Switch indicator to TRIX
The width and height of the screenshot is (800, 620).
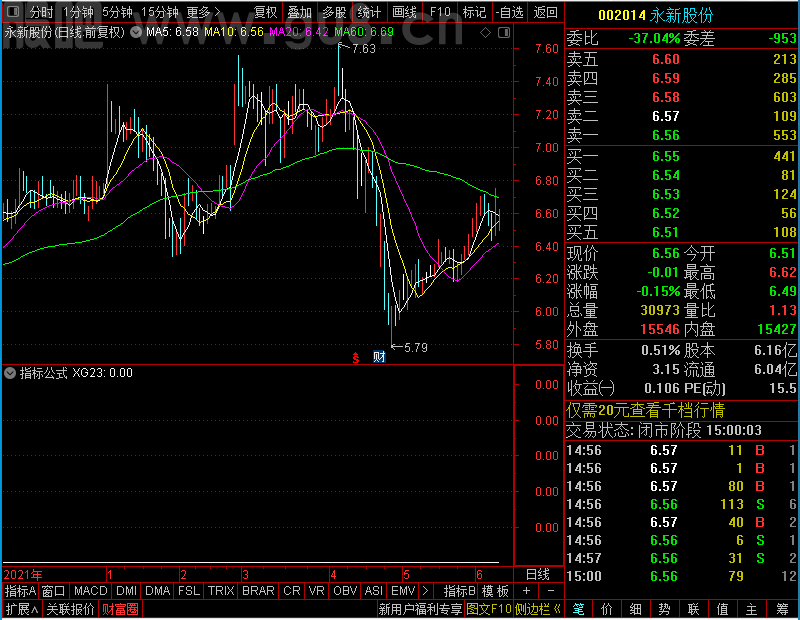220,591
